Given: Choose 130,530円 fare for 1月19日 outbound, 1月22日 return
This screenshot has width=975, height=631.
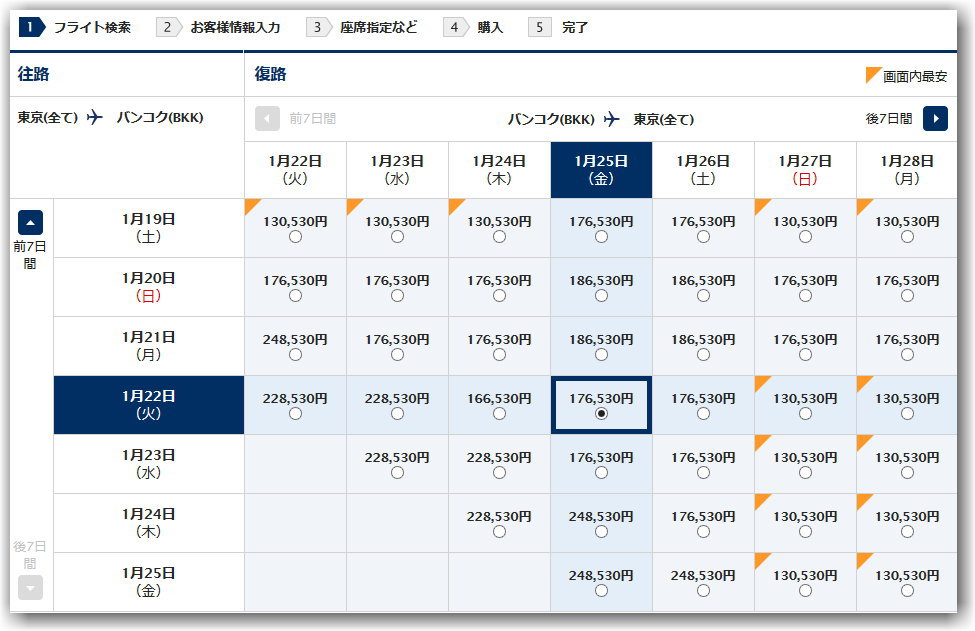Looking at the screenshot, I should [295, 237].
